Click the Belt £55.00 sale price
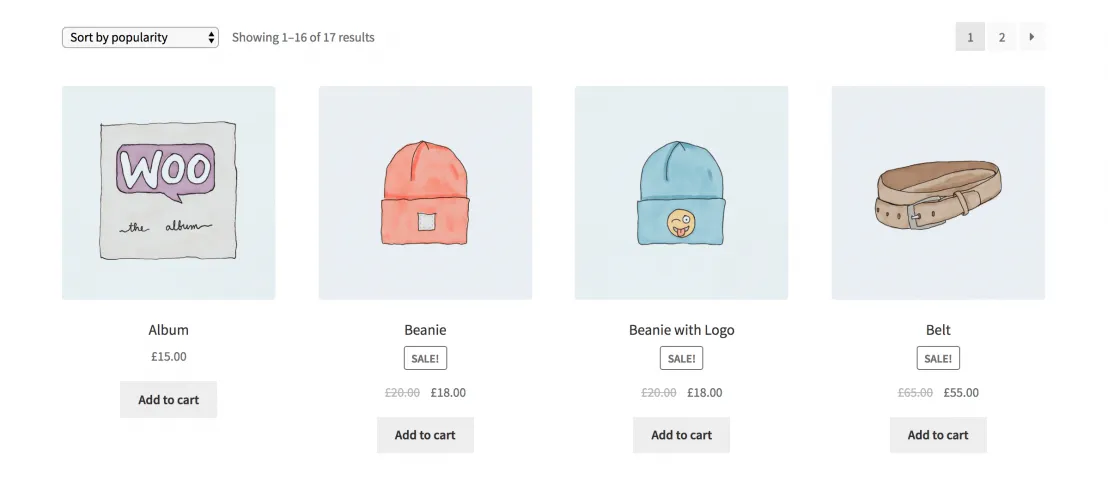 961,393
